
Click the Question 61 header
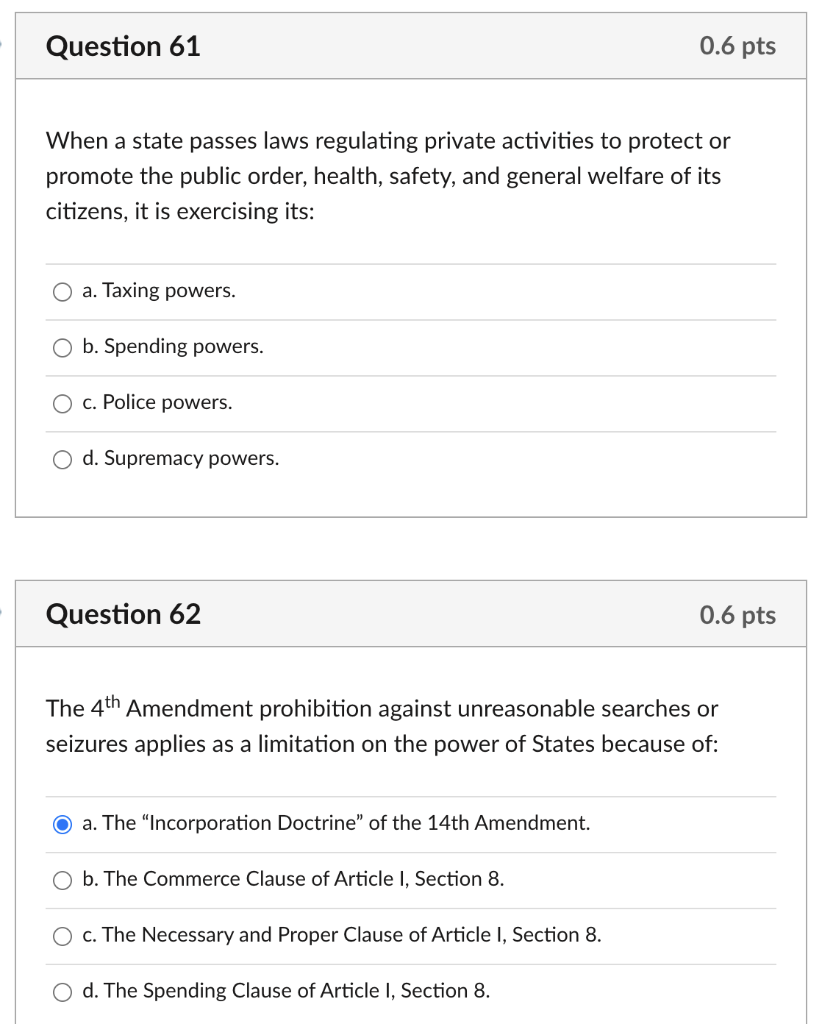[x=124, y=46]
